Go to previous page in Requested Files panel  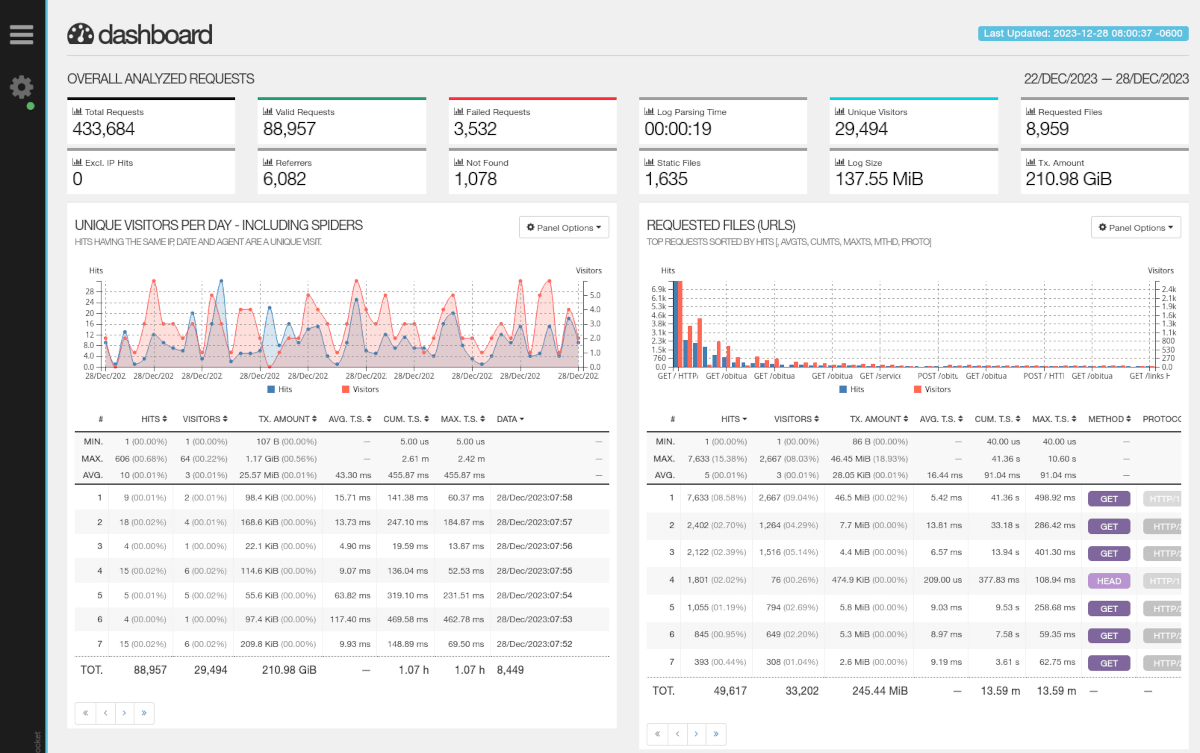point(677,734)
